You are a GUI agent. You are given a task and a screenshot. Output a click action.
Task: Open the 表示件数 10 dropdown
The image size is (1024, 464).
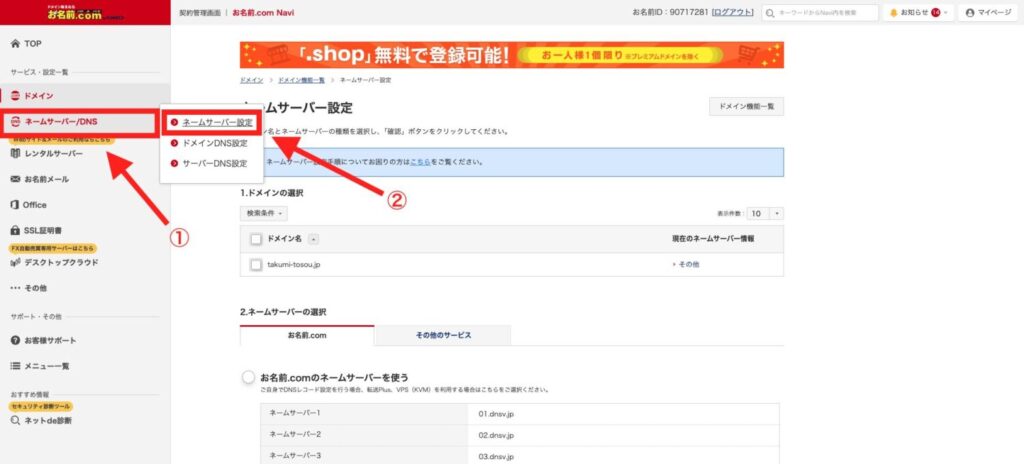coord(766,214)
